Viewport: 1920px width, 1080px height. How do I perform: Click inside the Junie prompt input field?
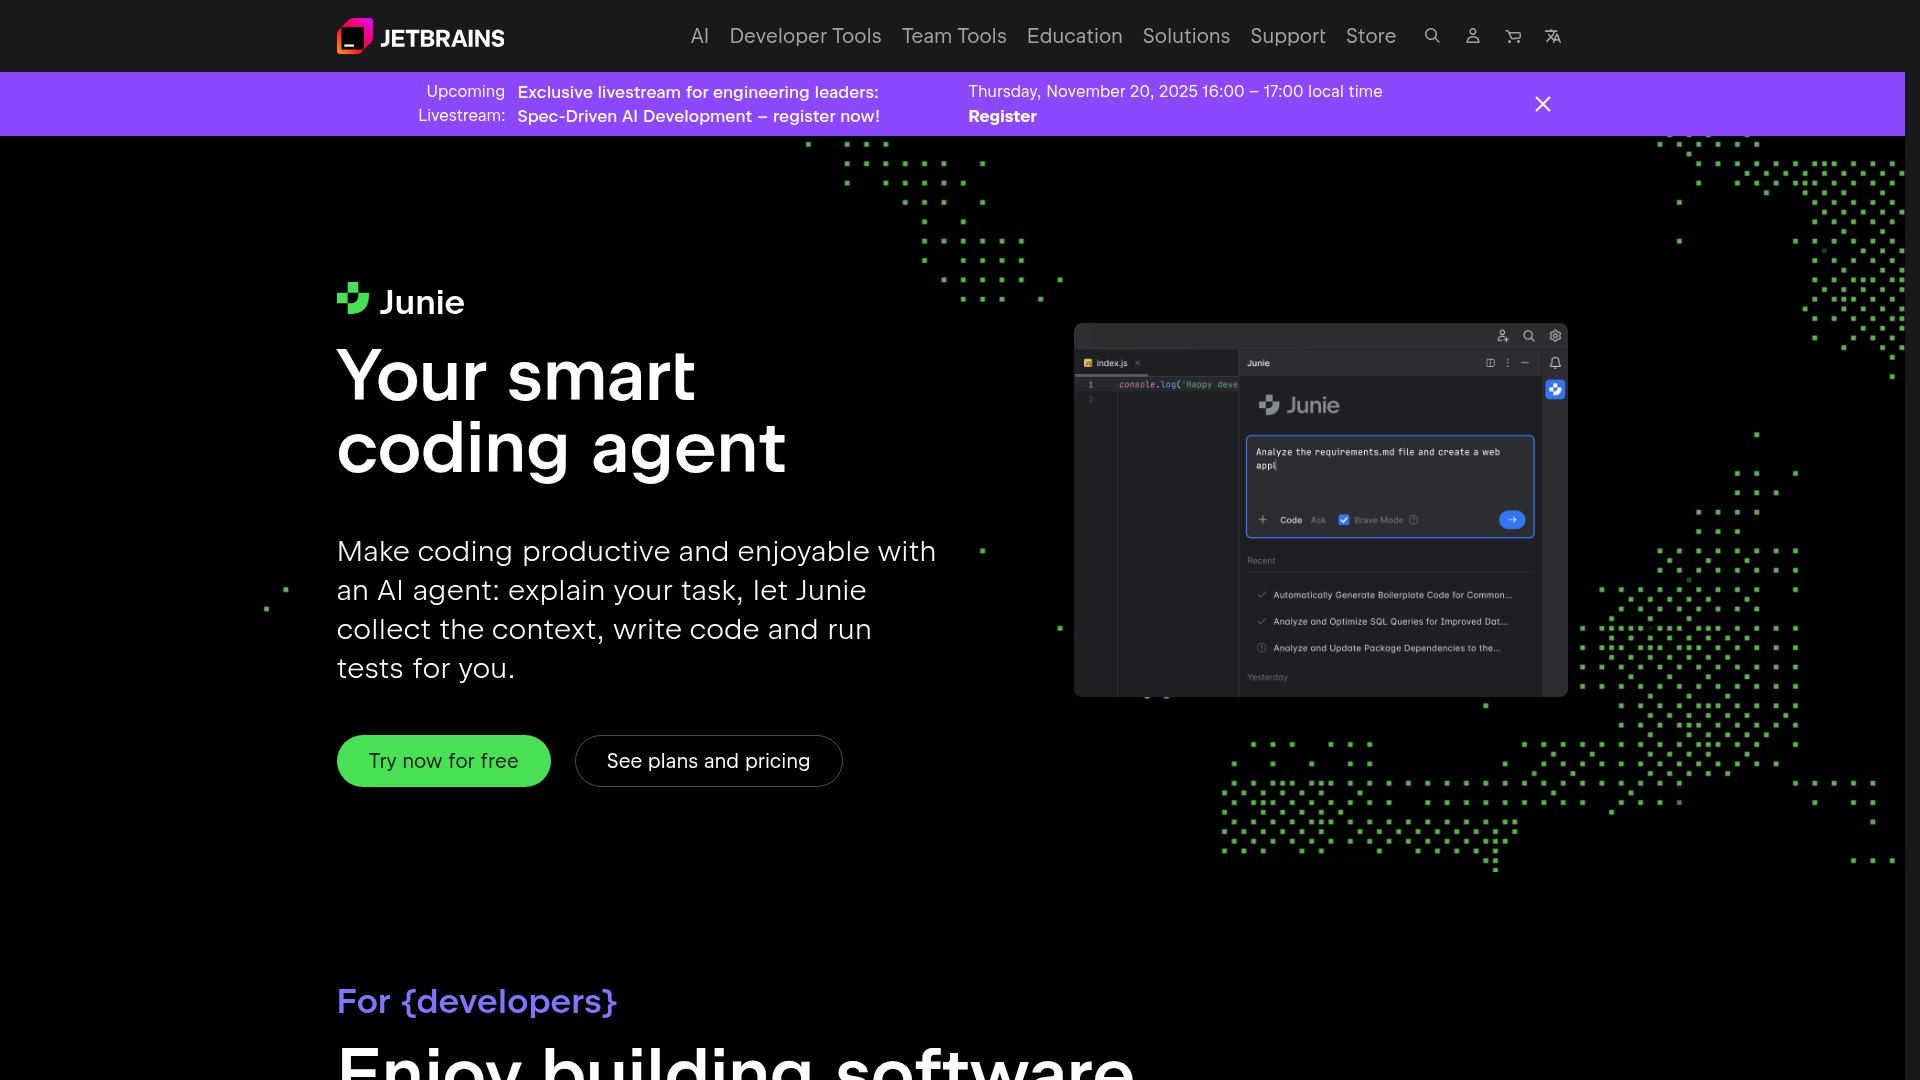1389,470
